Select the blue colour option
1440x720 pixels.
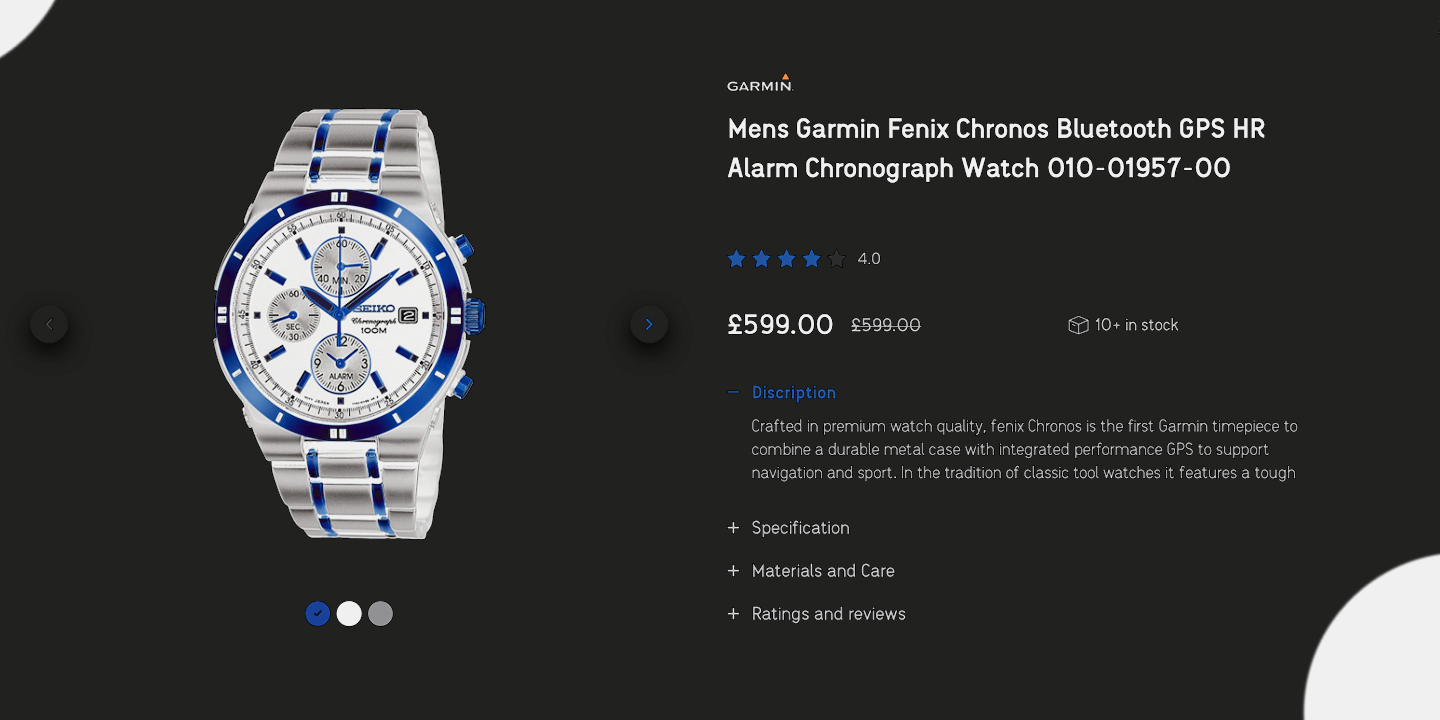tap(318, 614)
